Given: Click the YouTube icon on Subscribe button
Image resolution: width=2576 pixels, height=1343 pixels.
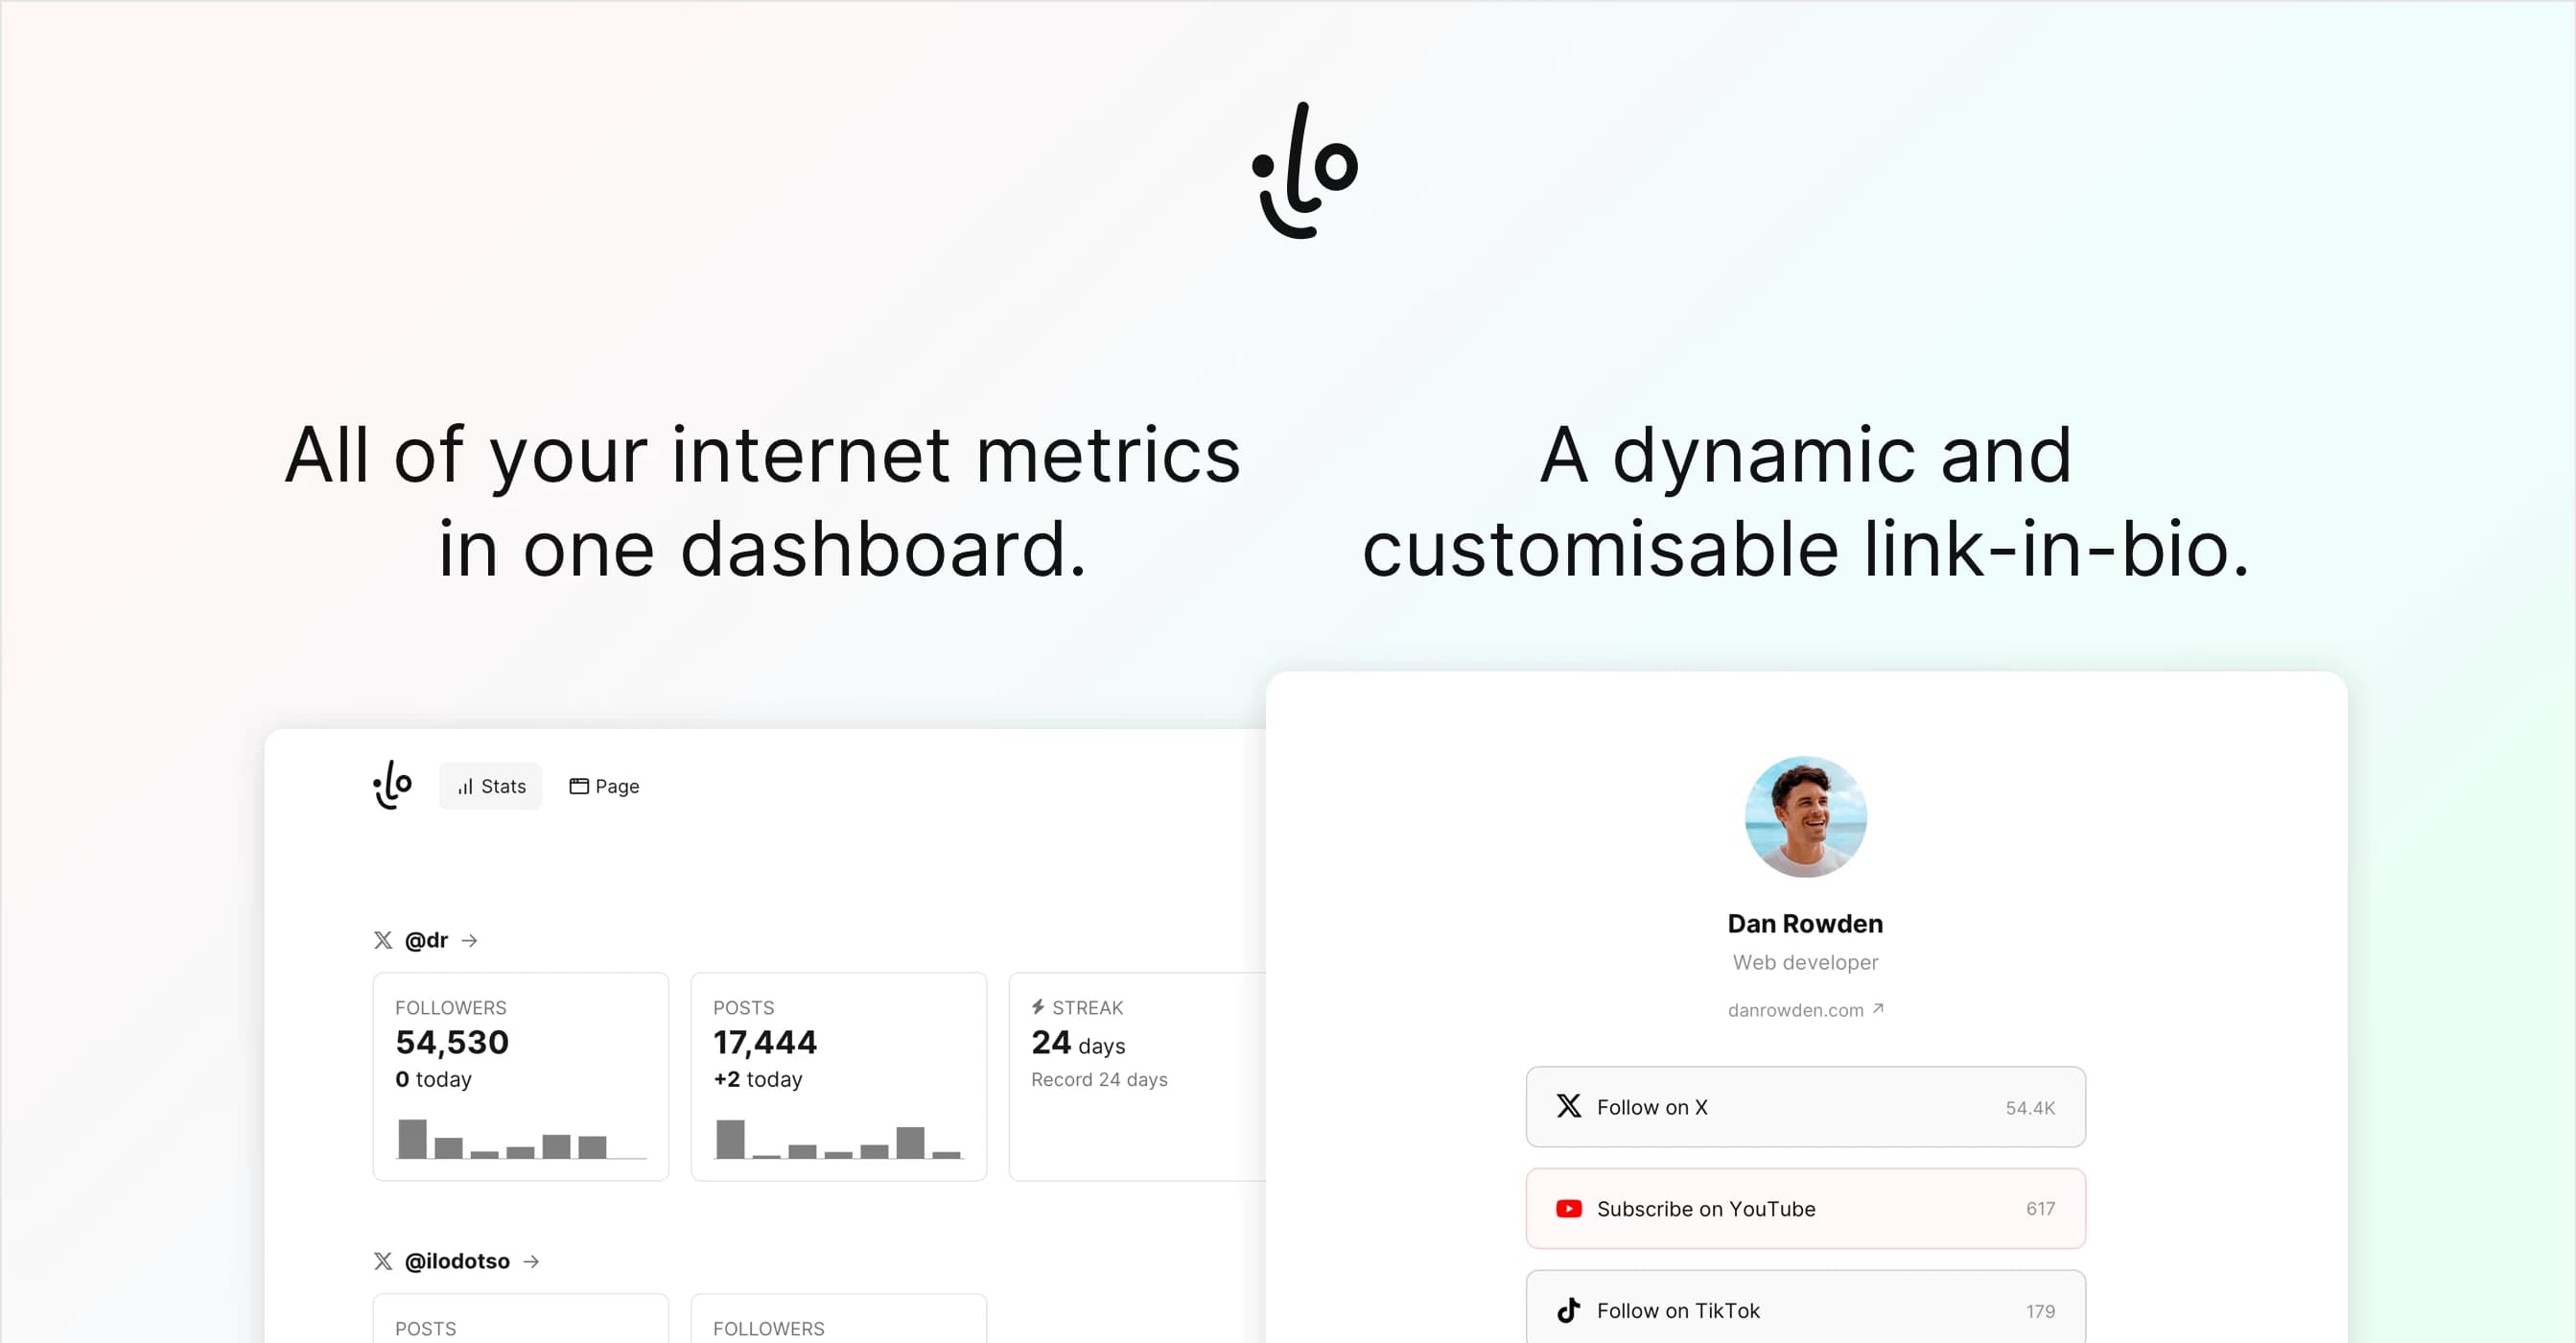Looking at the screenshot, I should (1567, 1210).
